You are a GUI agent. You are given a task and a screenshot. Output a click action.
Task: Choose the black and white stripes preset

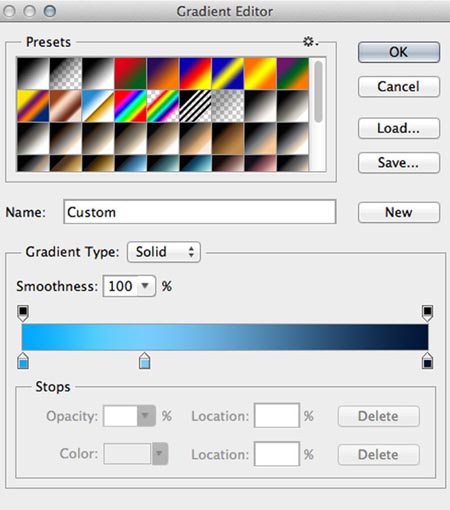click(x=195, y=106)
